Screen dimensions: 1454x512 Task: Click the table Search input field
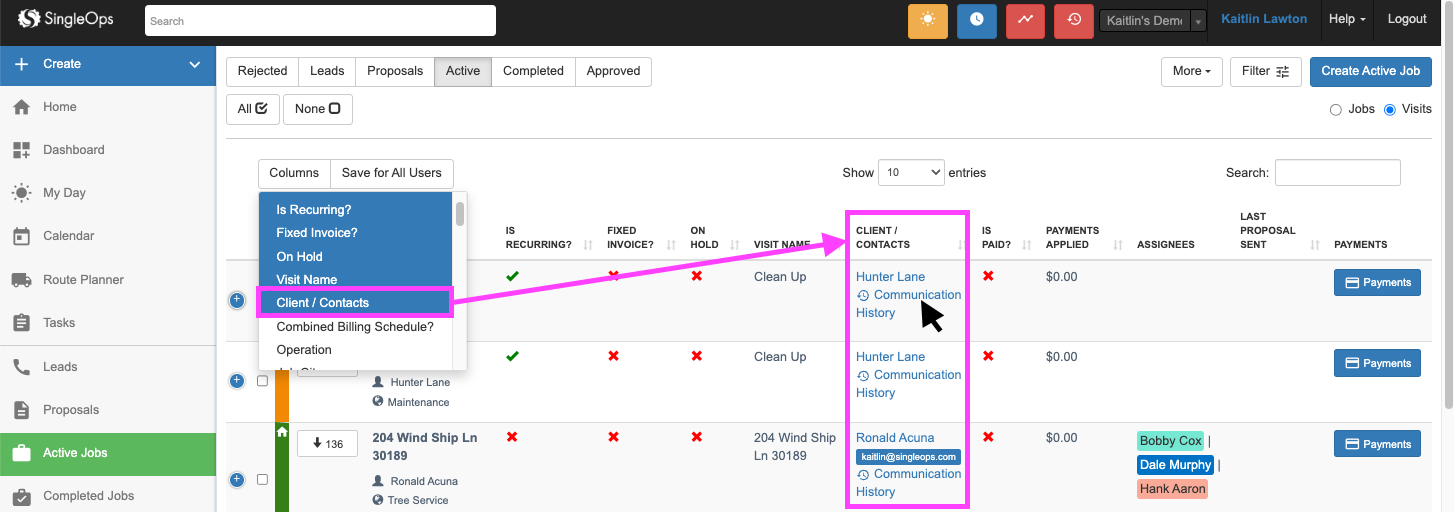coord(1337,172)
